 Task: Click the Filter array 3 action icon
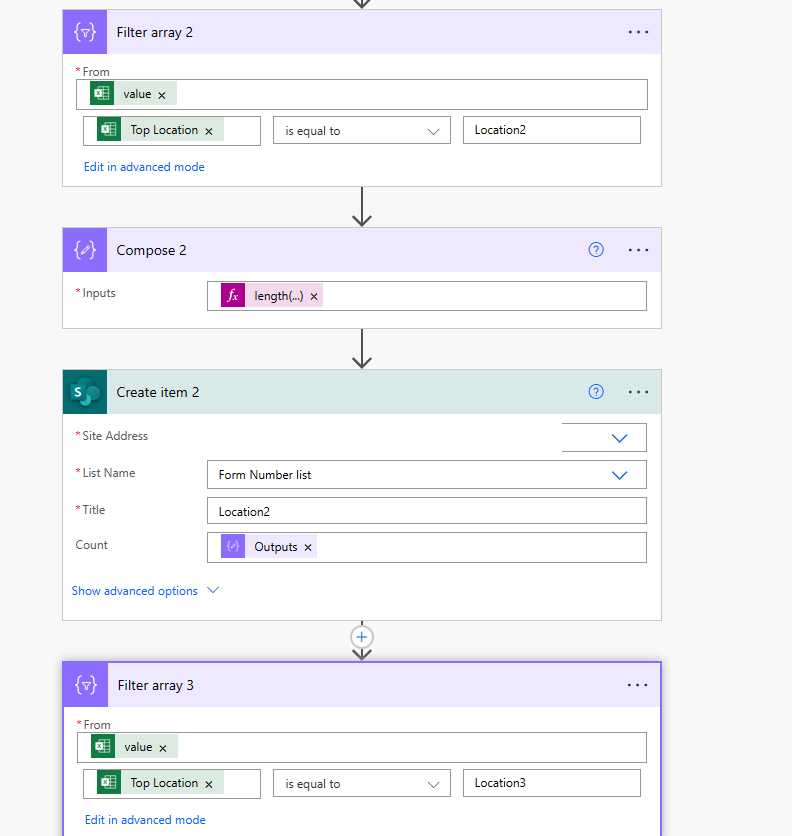point(85,684)
